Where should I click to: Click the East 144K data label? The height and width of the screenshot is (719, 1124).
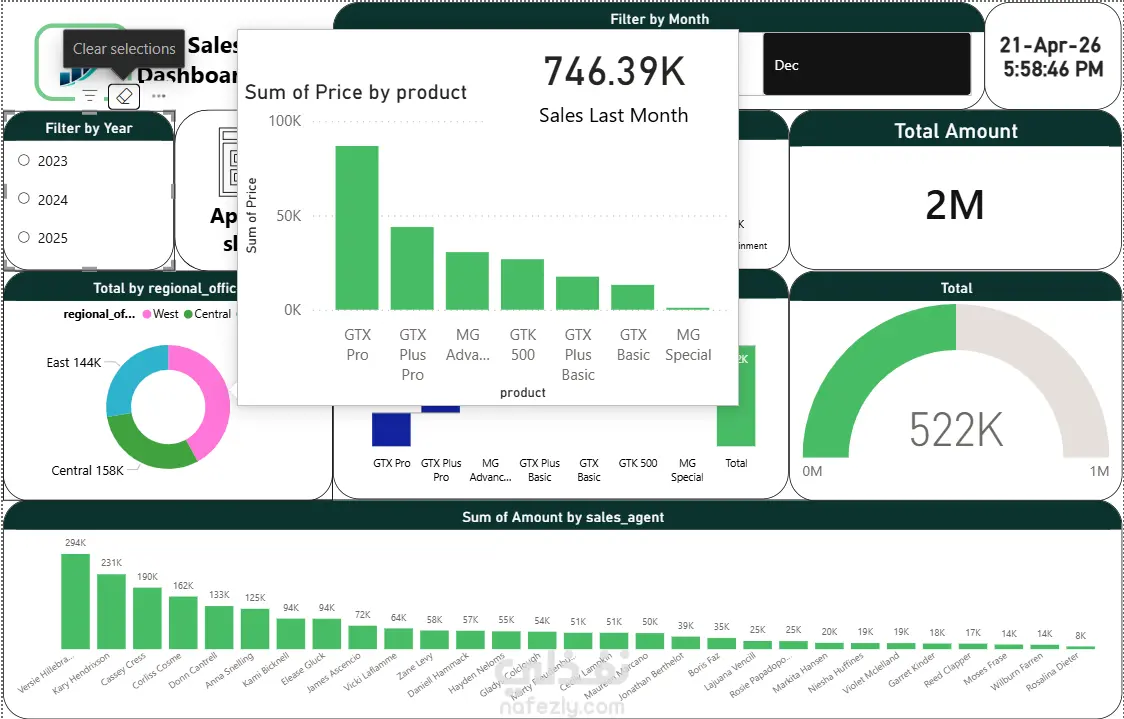point(74,363)
